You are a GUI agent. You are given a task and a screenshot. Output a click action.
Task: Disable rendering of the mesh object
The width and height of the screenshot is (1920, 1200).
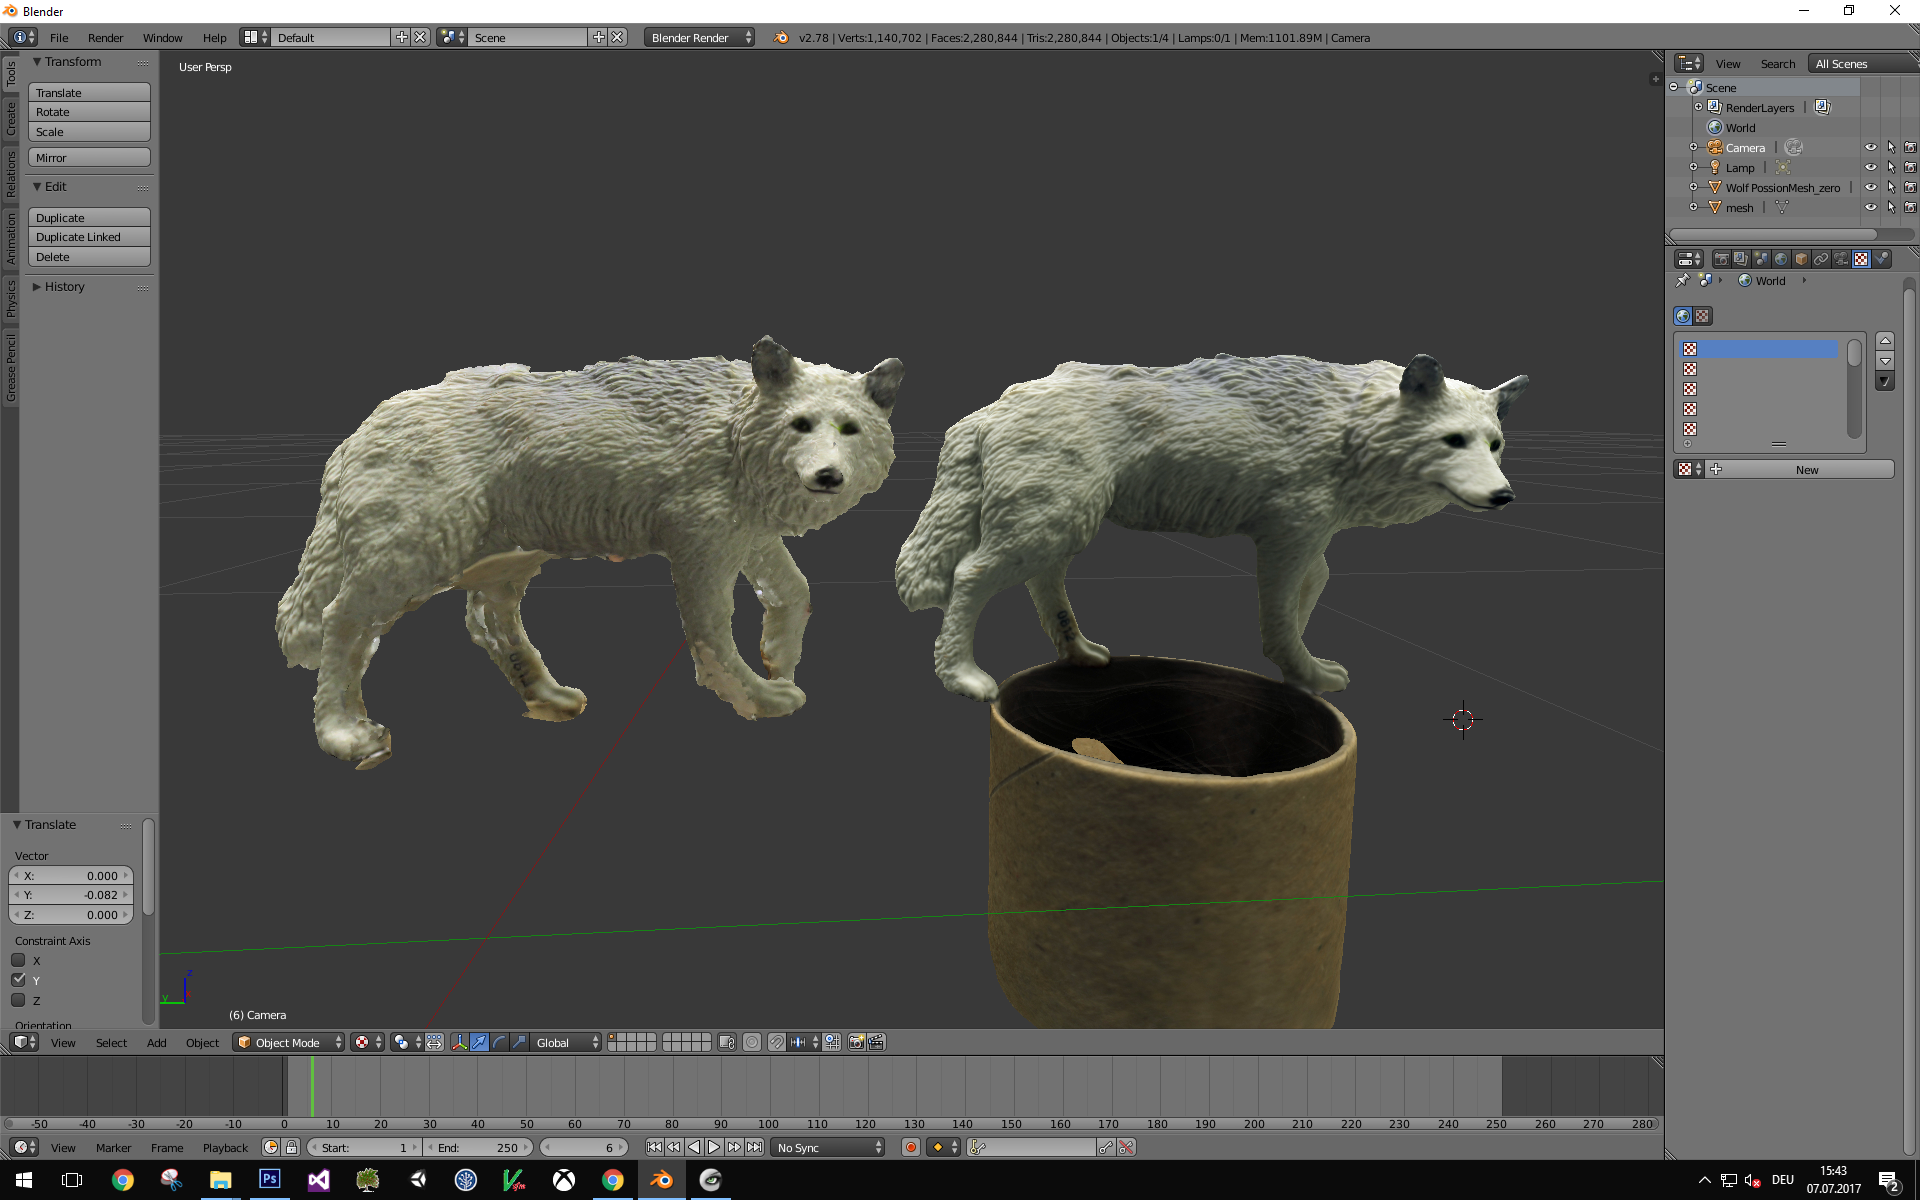[x=1910, y=207]
